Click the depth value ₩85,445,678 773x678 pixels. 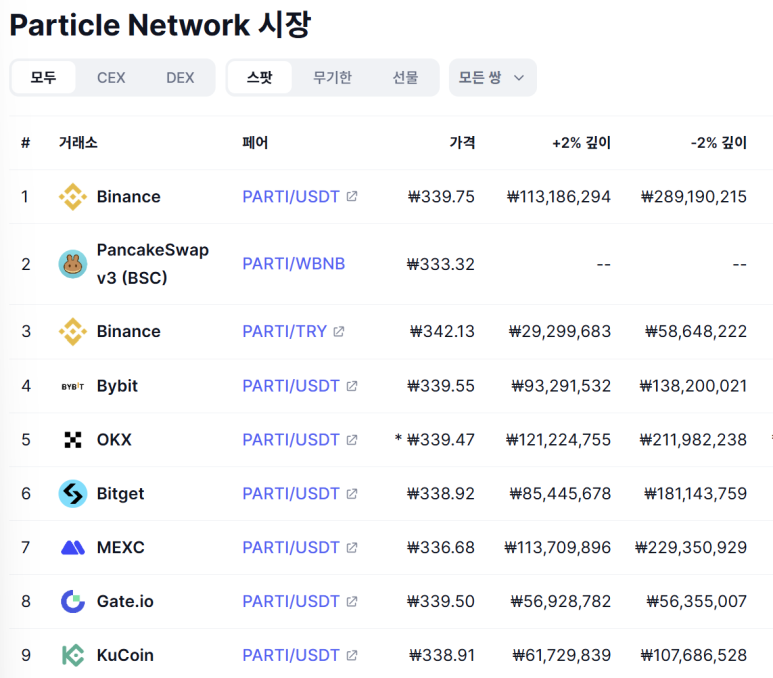click(560, 494)
